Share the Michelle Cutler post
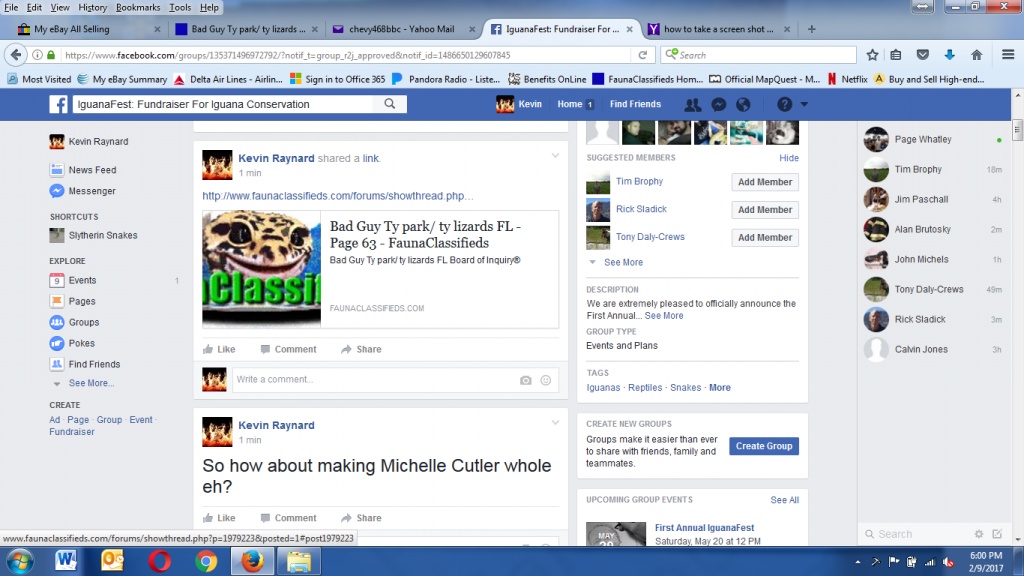The image size is (1024, 576). 361,518
